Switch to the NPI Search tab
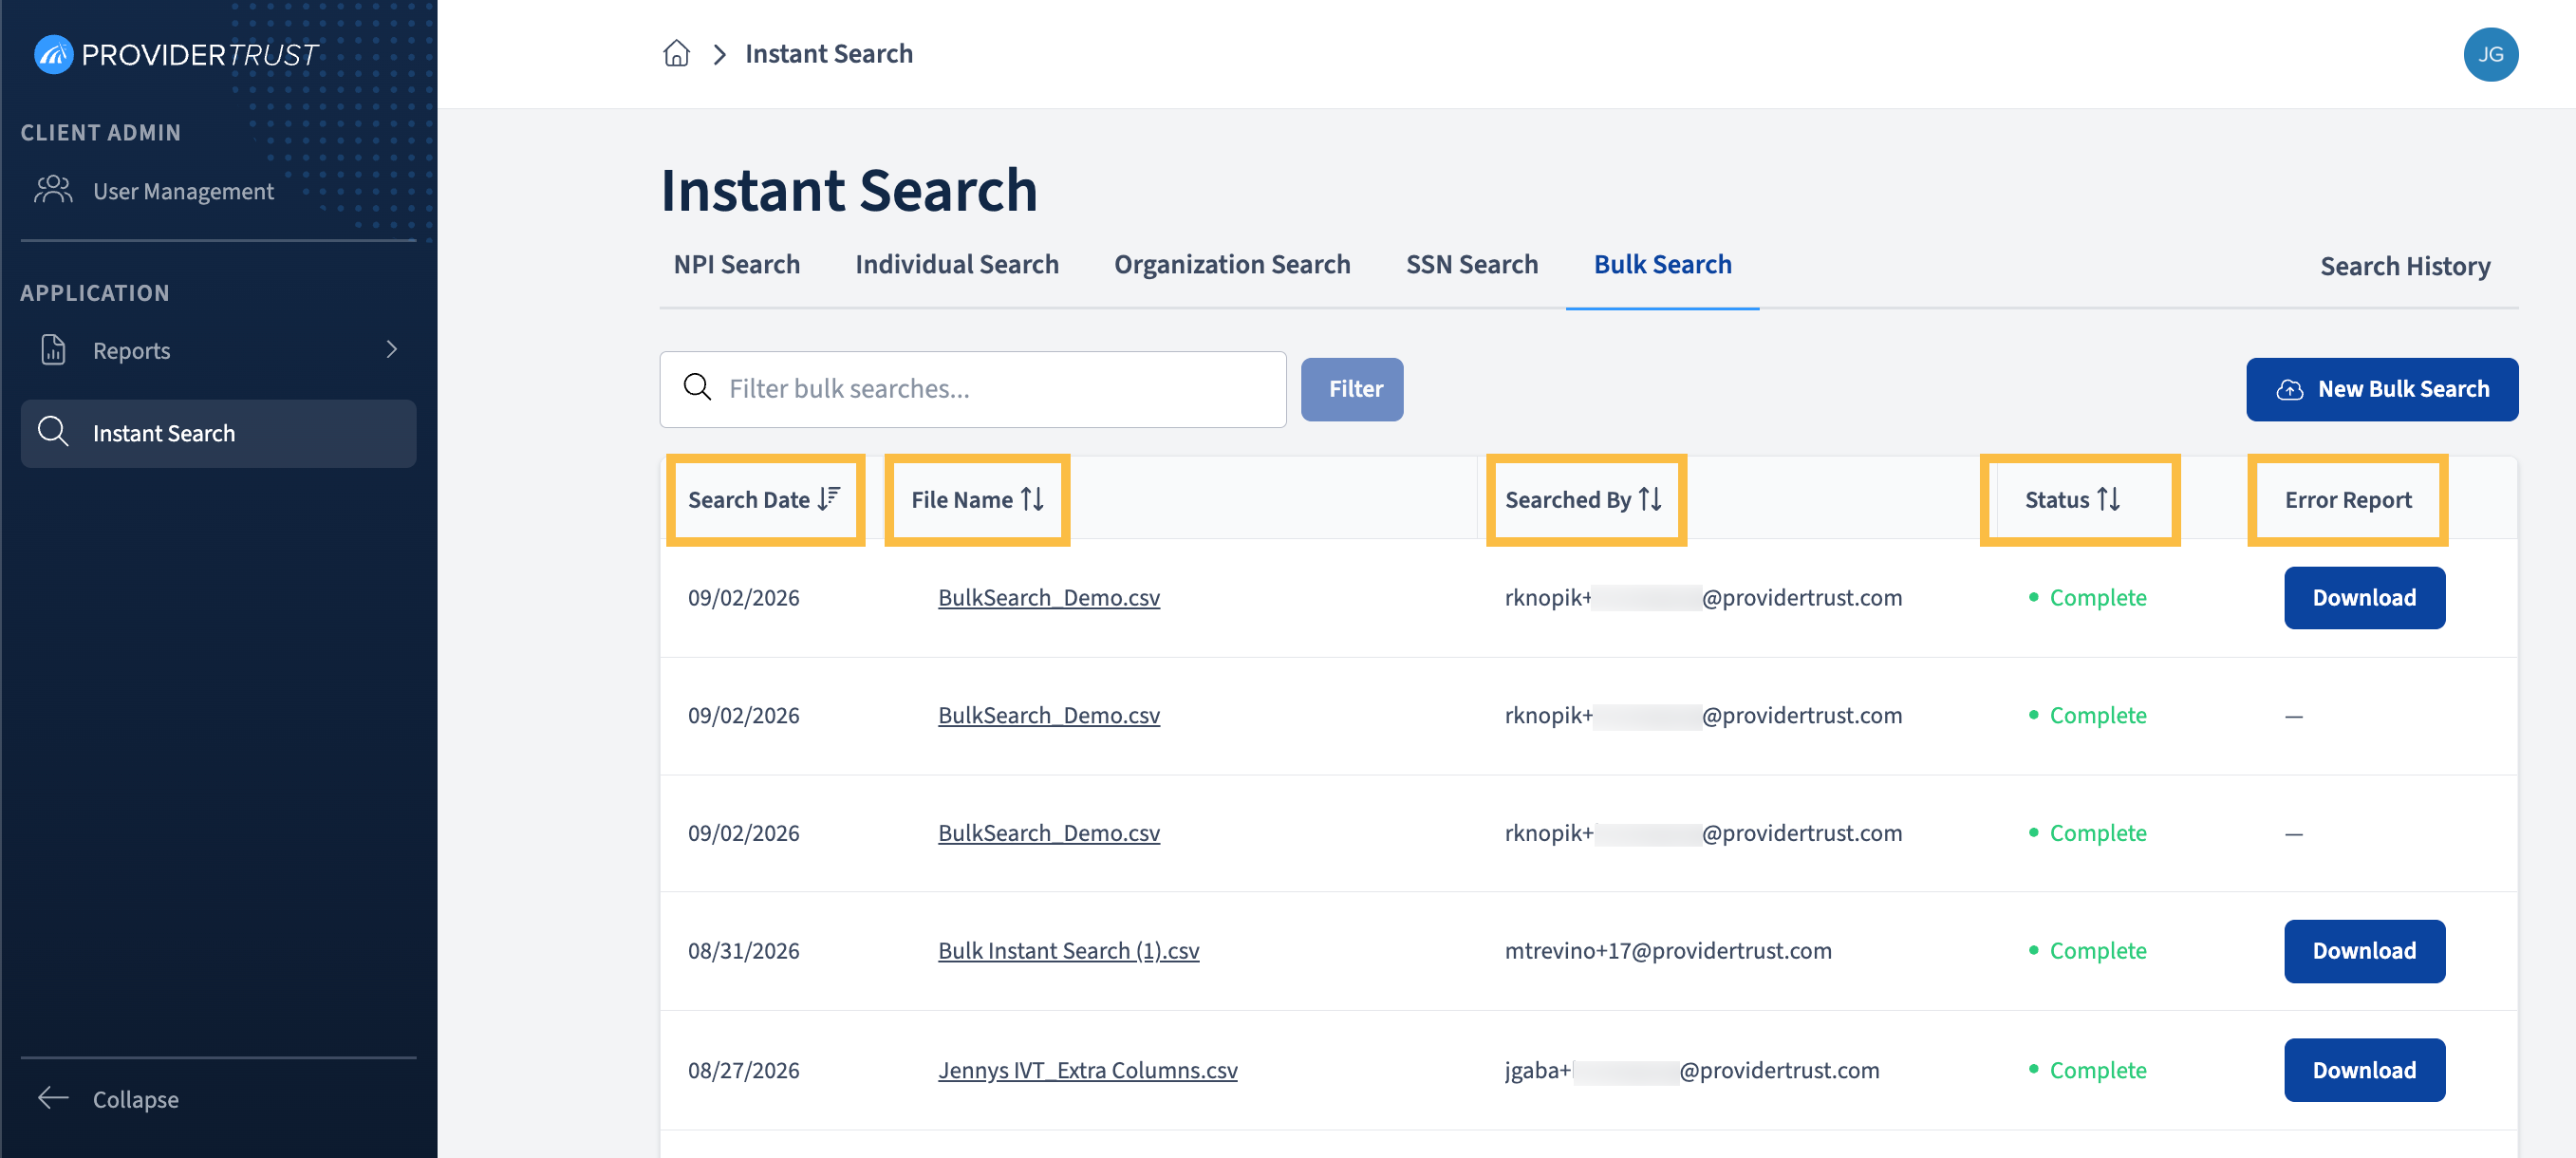2576x1158 pixels. coord(736,264)
